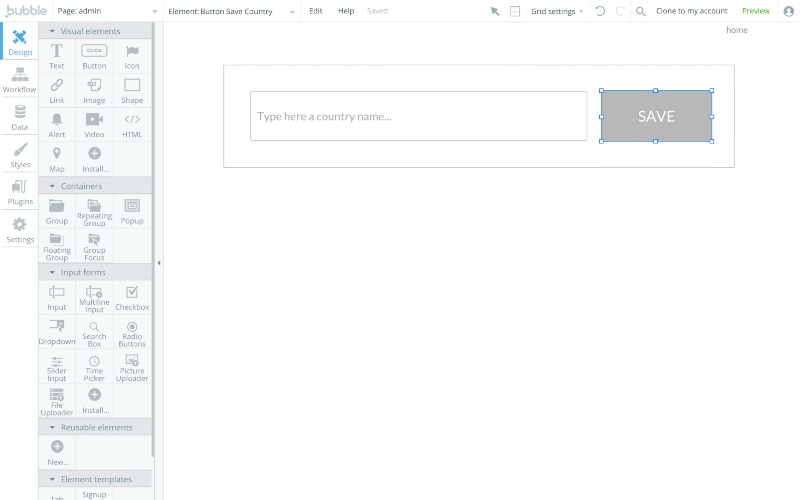Collapse the Input forms section

tap(52, 272)
